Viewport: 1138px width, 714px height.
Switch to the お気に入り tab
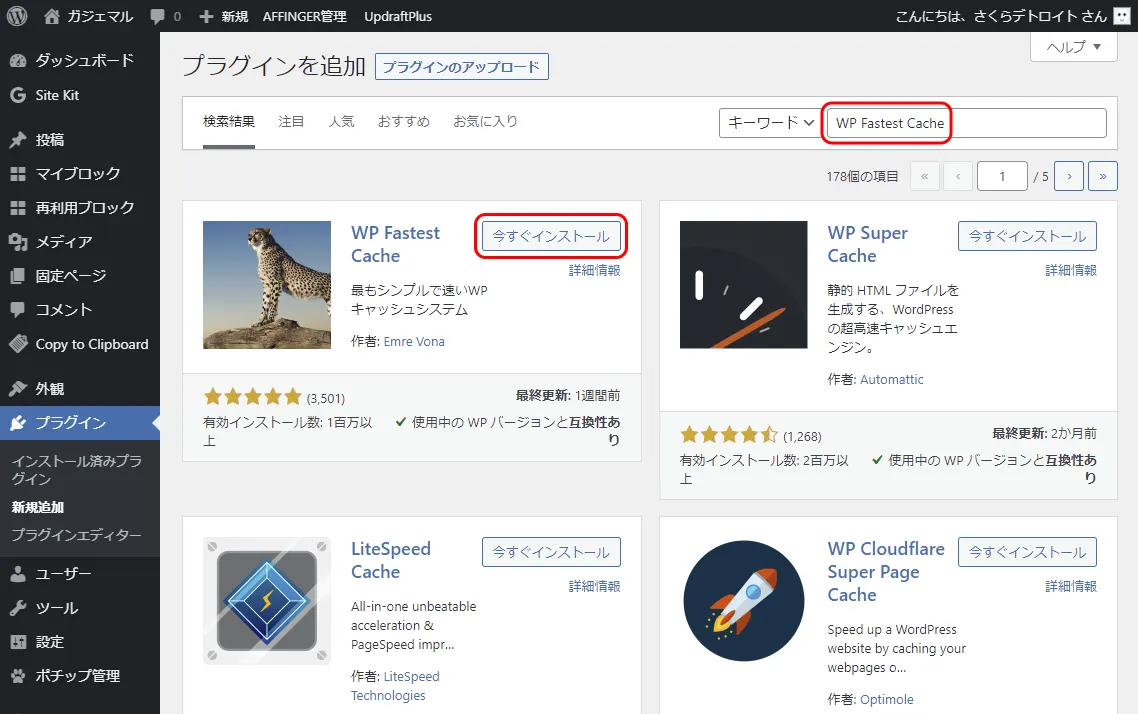point(485,121)
